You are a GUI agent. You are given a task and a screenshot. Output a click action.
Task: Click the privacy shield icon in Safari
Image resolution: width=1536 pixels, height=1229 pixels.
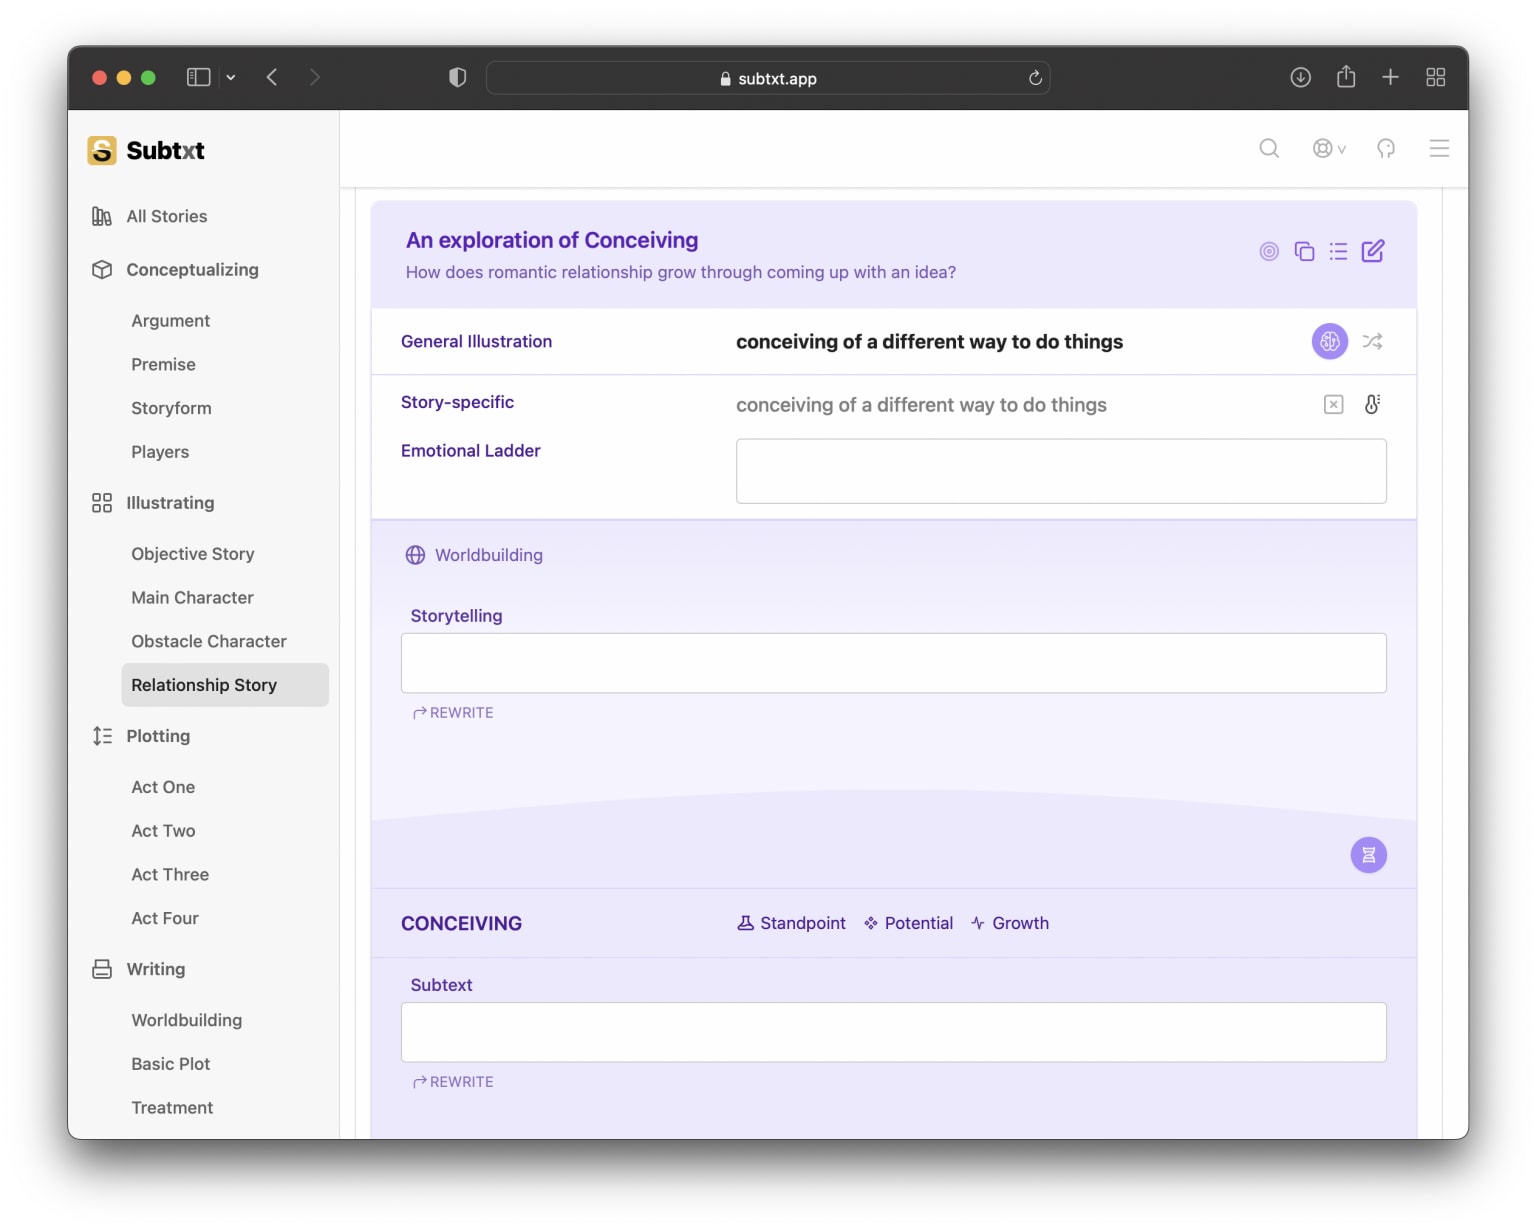457,77
